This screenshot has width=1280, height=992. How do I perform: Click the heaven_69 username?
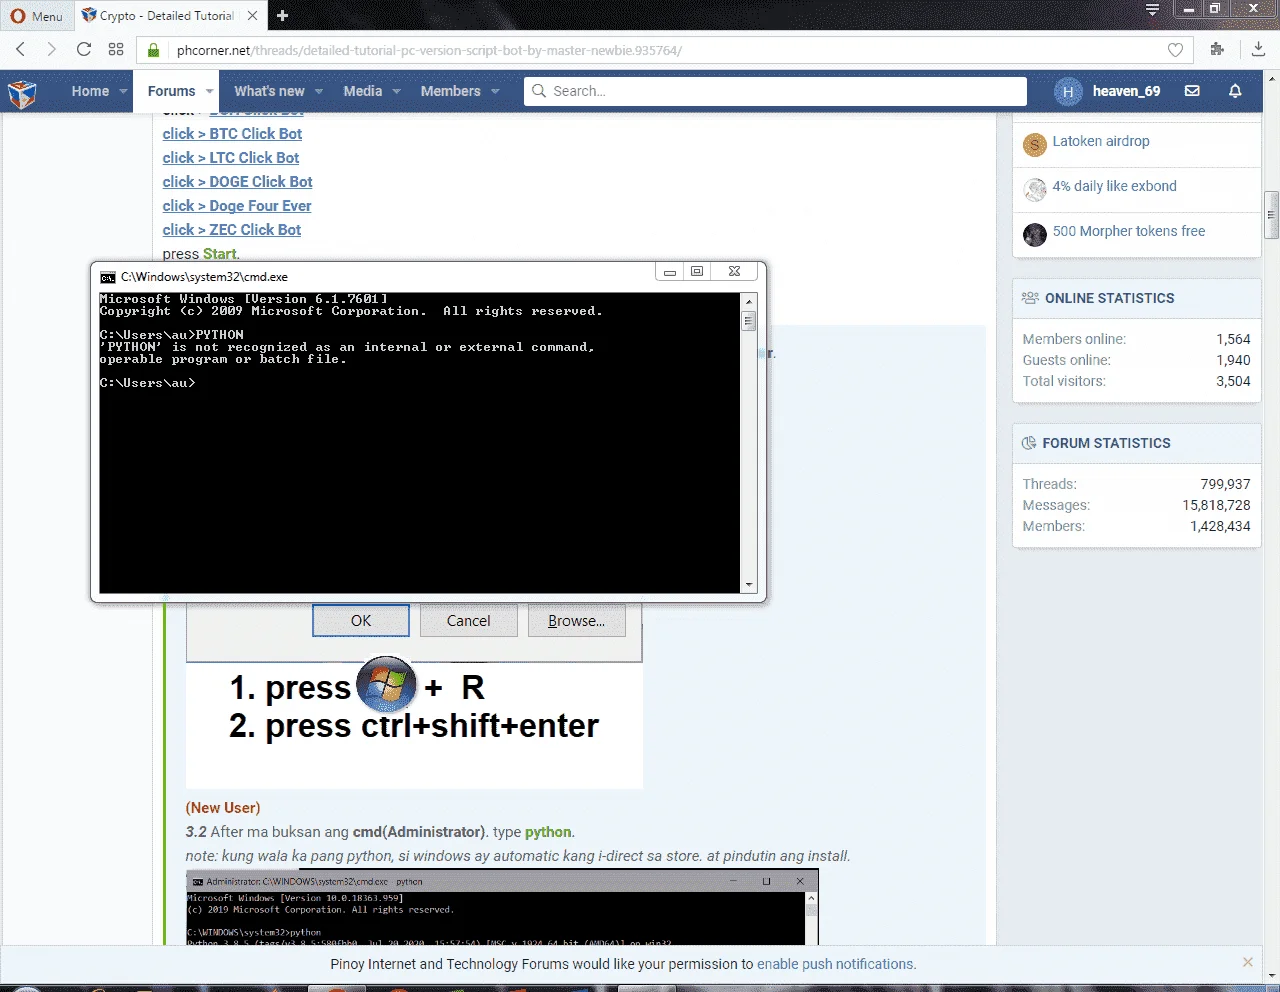click(1126, 91)
